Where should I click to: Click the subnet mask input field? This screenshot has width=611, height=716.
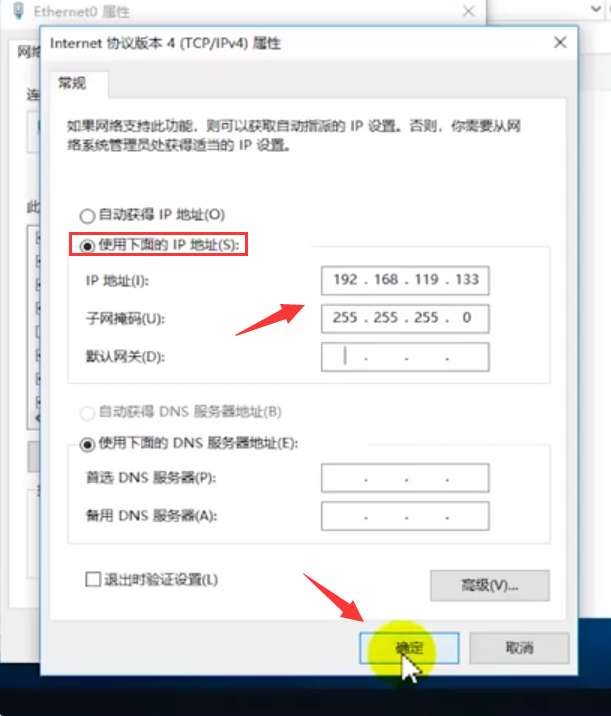[405, 319]
